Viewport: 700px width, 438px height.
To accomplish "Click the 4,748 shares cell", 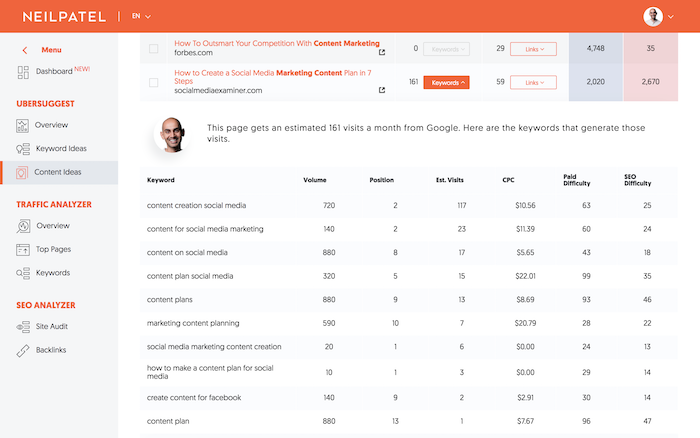I will 596,48.
